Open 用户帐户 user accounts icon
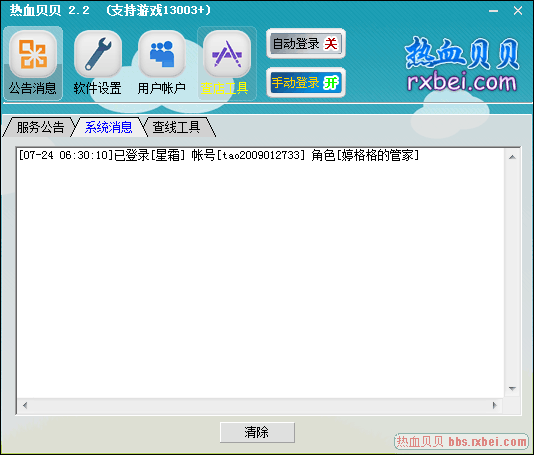 point(161,63)
